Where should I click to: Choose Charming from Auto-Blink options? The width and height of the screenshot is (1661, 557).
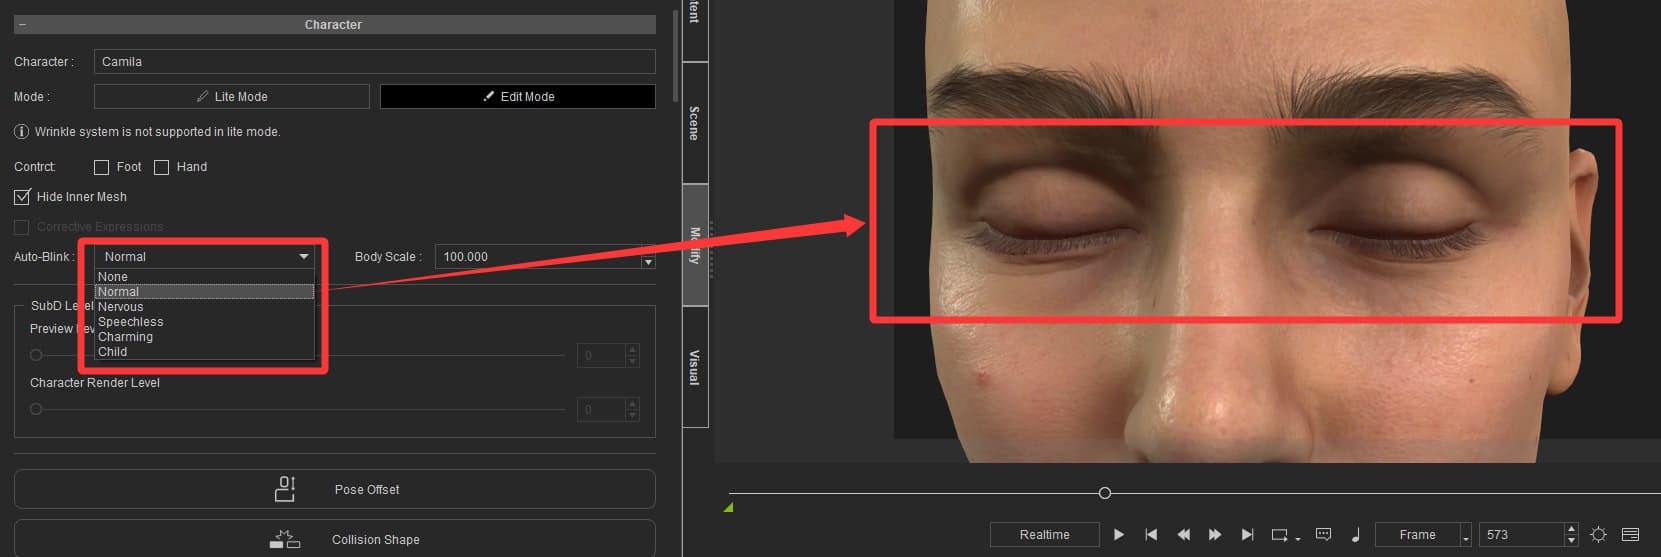click(x=126, y=337)
